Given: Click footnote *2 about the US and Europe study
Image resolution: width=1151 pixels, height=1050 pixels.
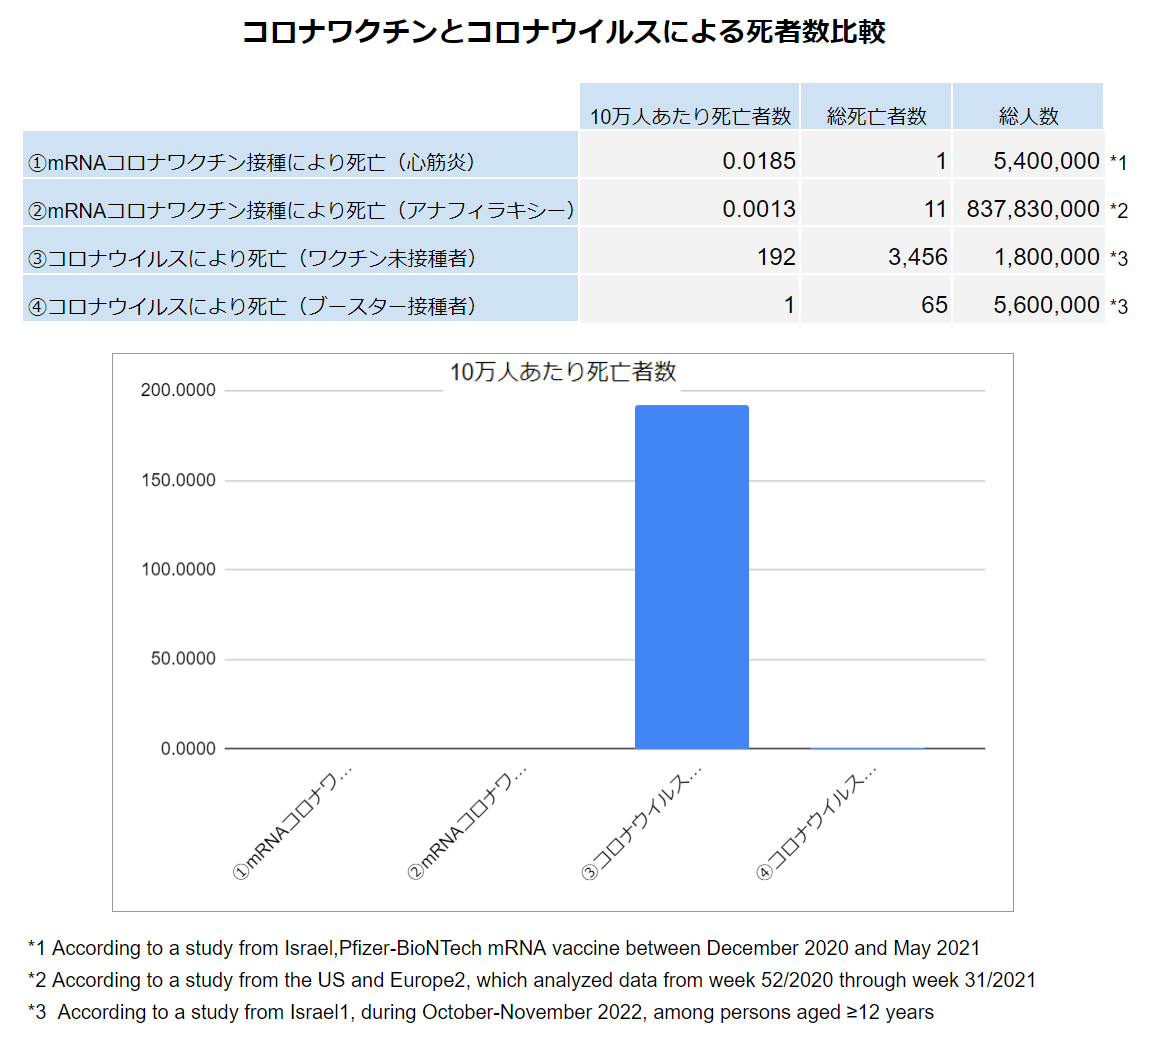Looking at the screenshot, I should pyautogui.click(x=531, y=980).
